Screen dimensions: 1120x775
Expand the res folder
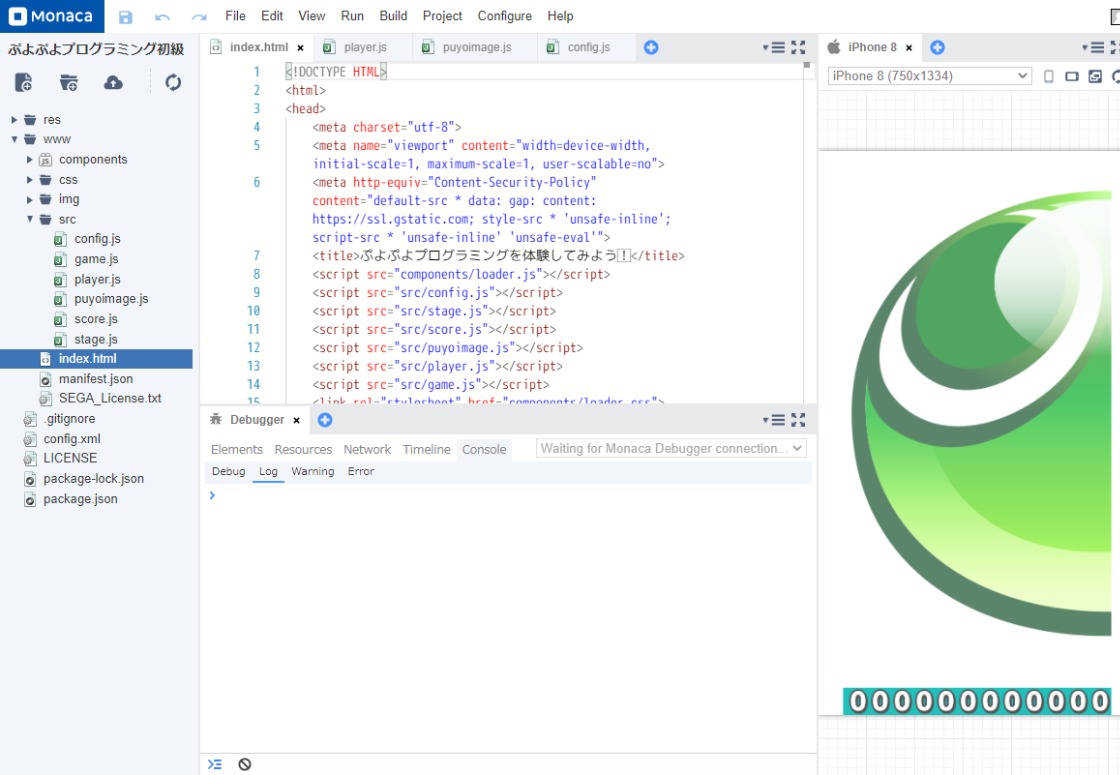(x=14, y=120)
